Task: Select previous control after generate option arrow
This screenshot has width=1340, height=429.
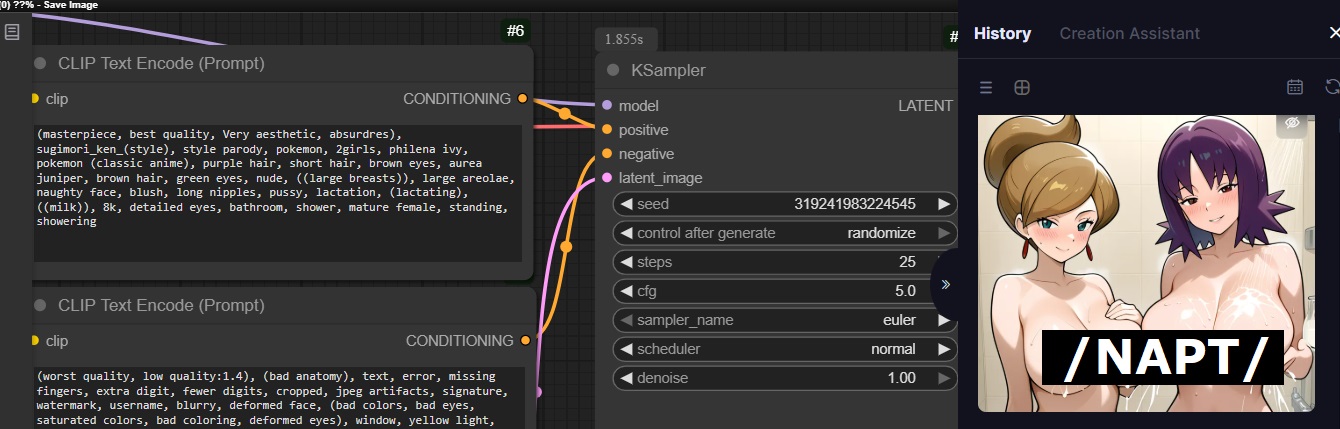Action: tap(627, 233)
